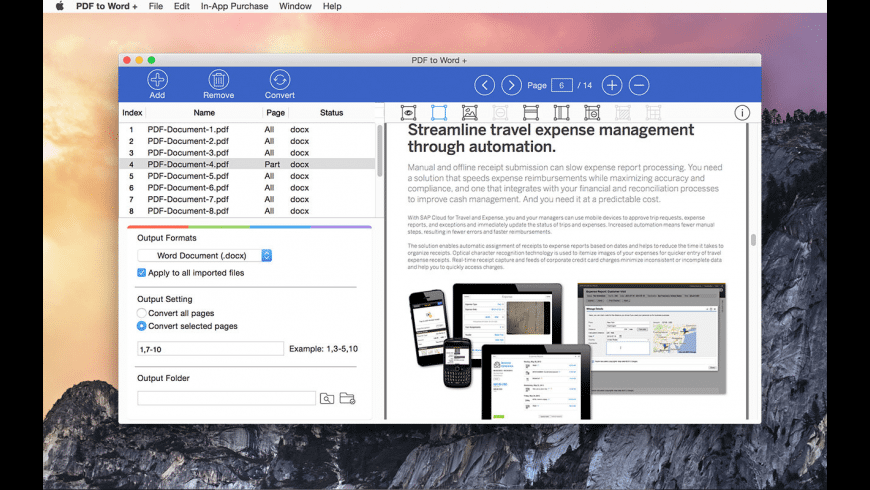Open the Word Document (.docx) format dropdown
This screenshot has height=490, width=870.
coord(205,256)
